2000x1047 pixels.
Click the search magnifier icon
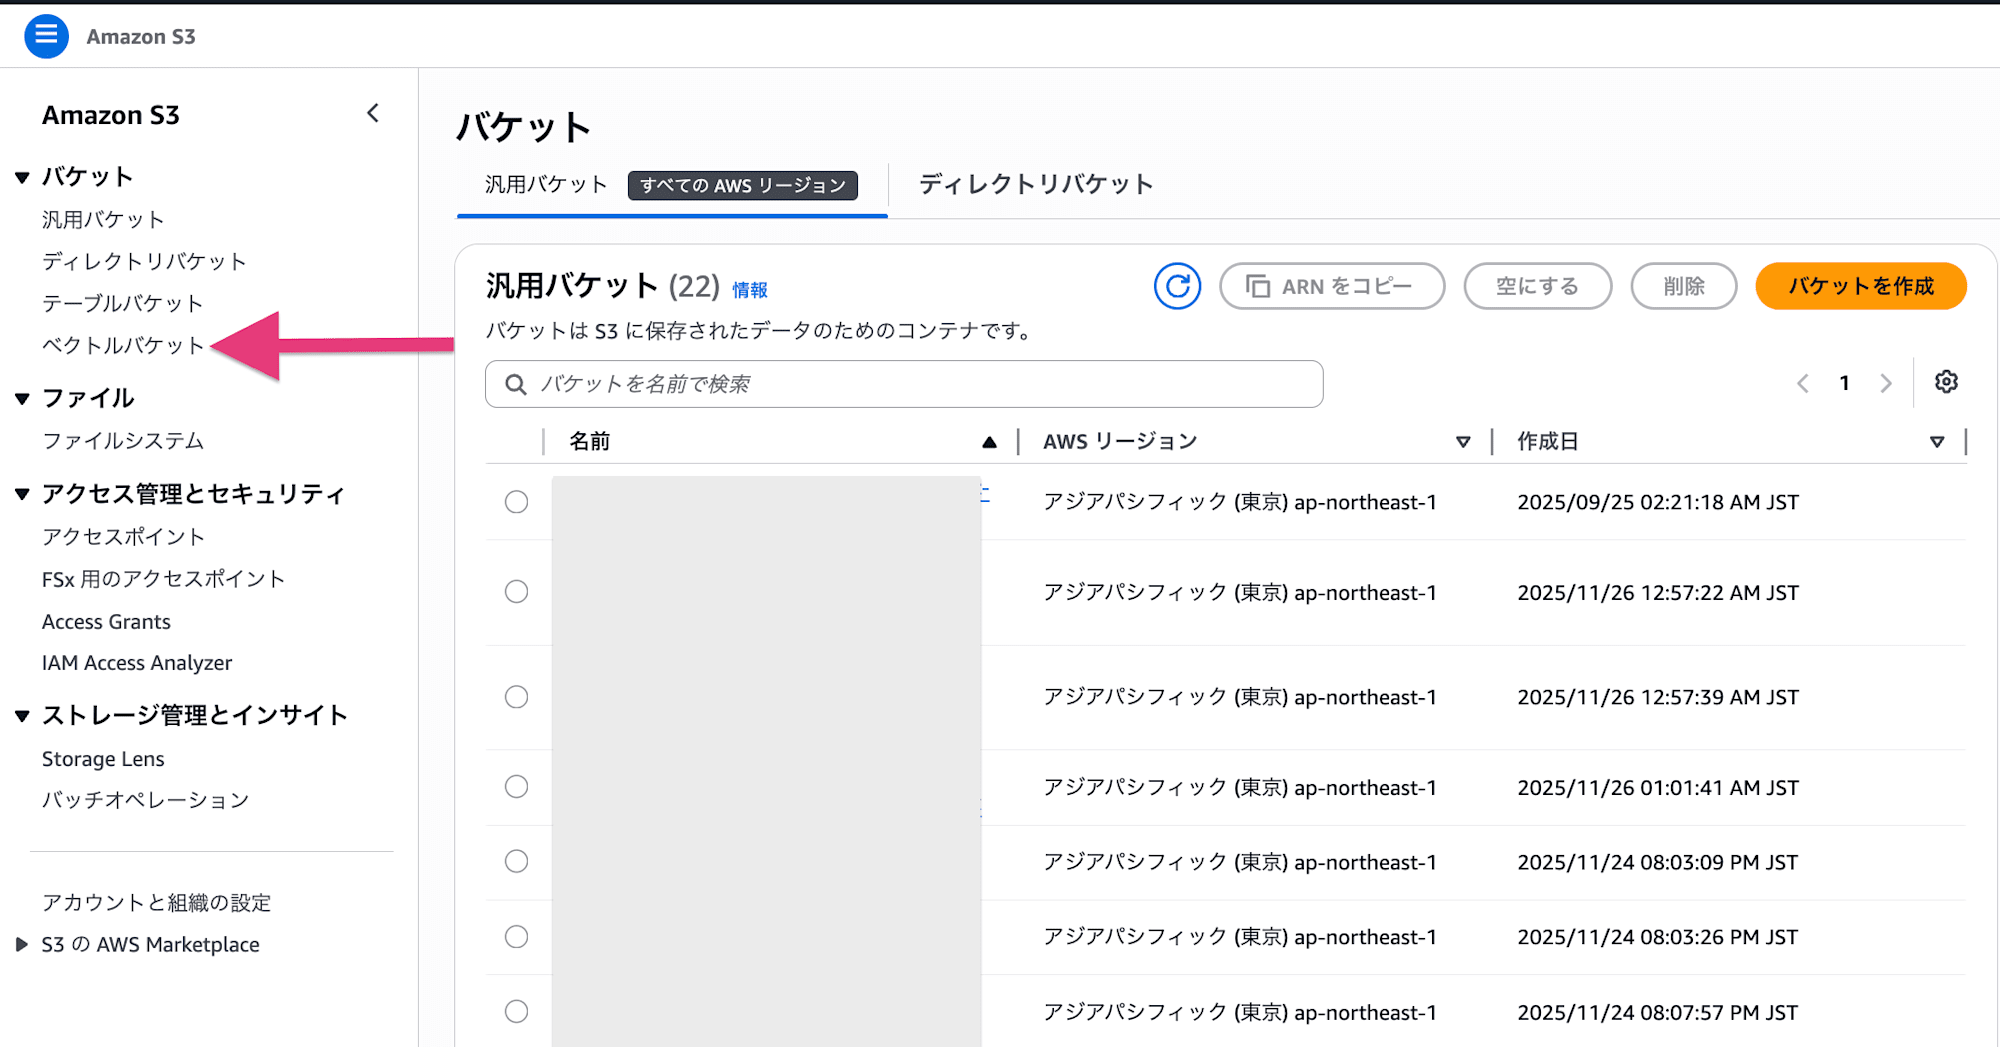coord(516,384)
